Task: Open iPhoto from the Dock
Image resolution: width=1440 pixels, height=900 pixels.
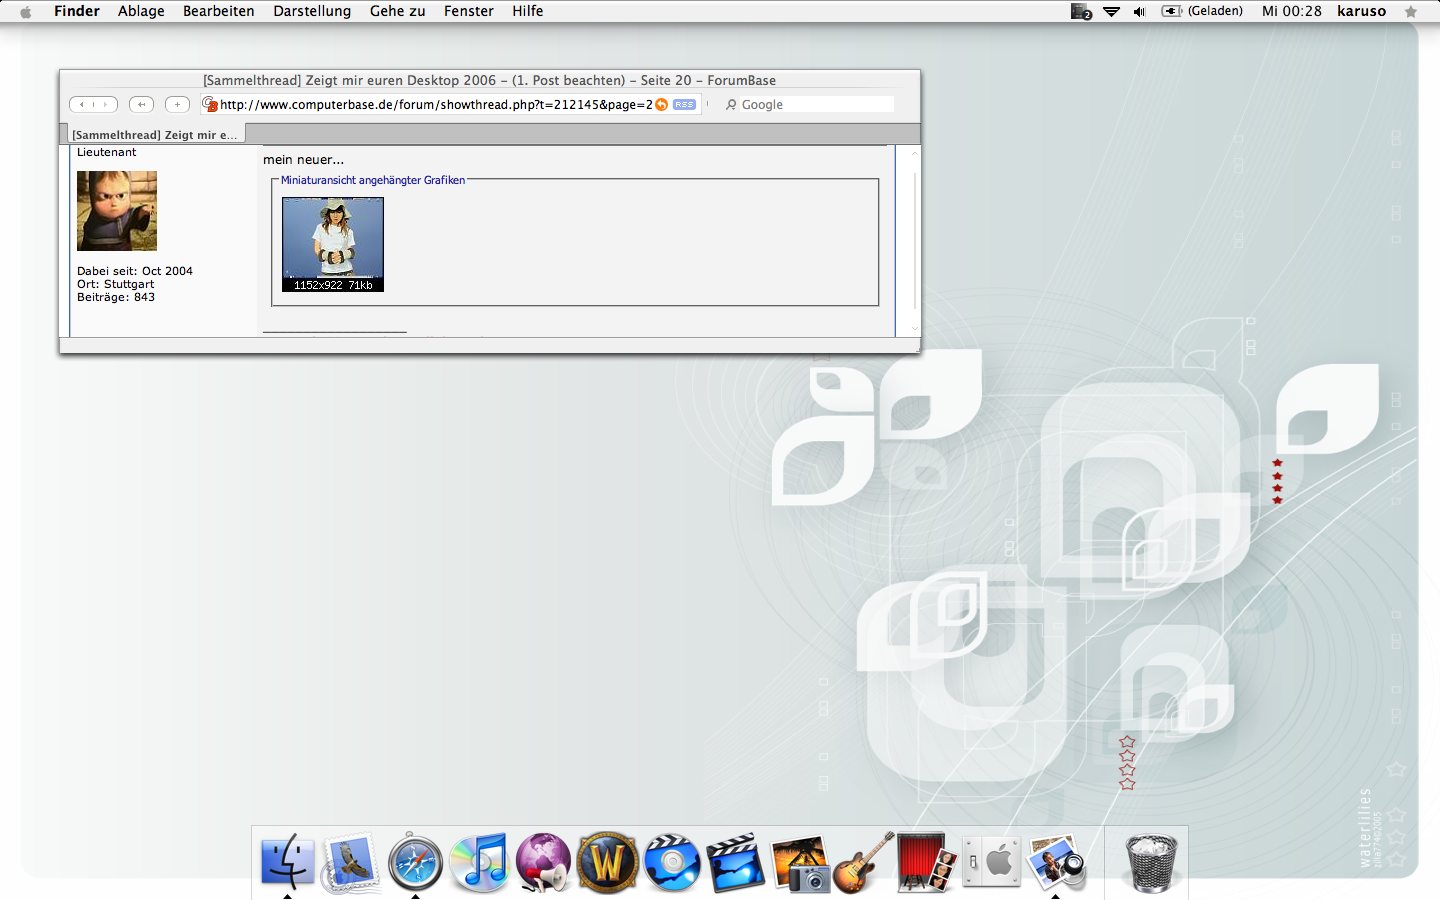Action: pos(799,862)
